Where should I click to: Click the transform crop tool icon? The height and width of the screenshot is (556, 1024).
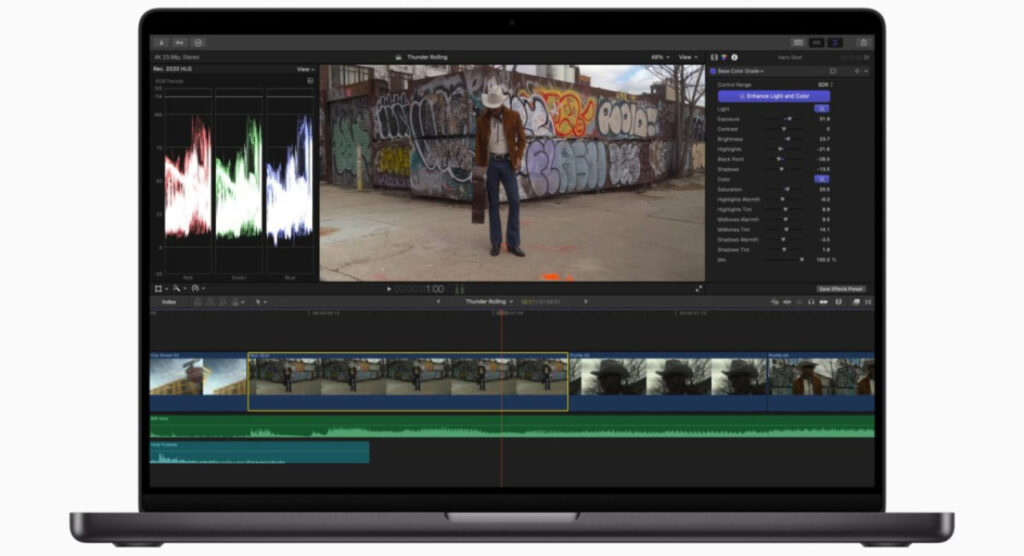point(158,288)
